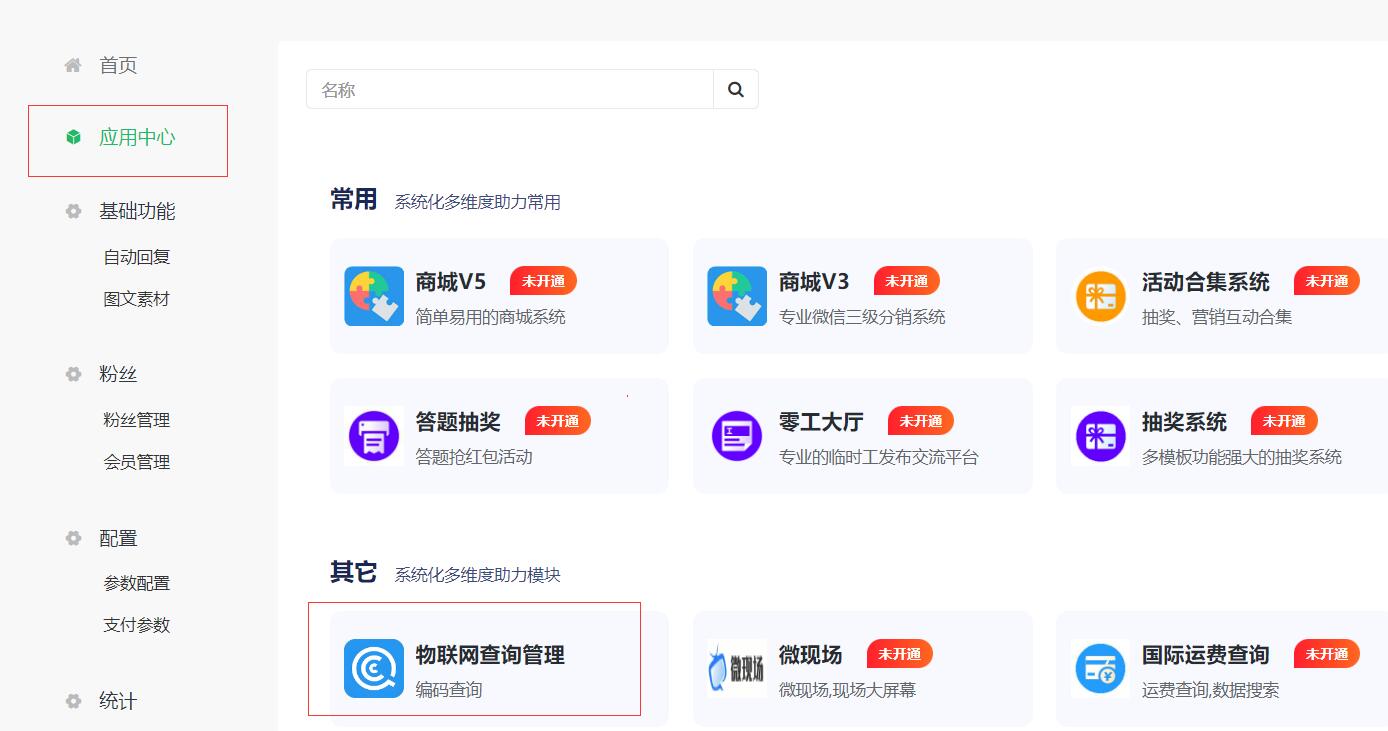
Task: Open 自动回复 in the sidebar
Action: coord(137,257)
